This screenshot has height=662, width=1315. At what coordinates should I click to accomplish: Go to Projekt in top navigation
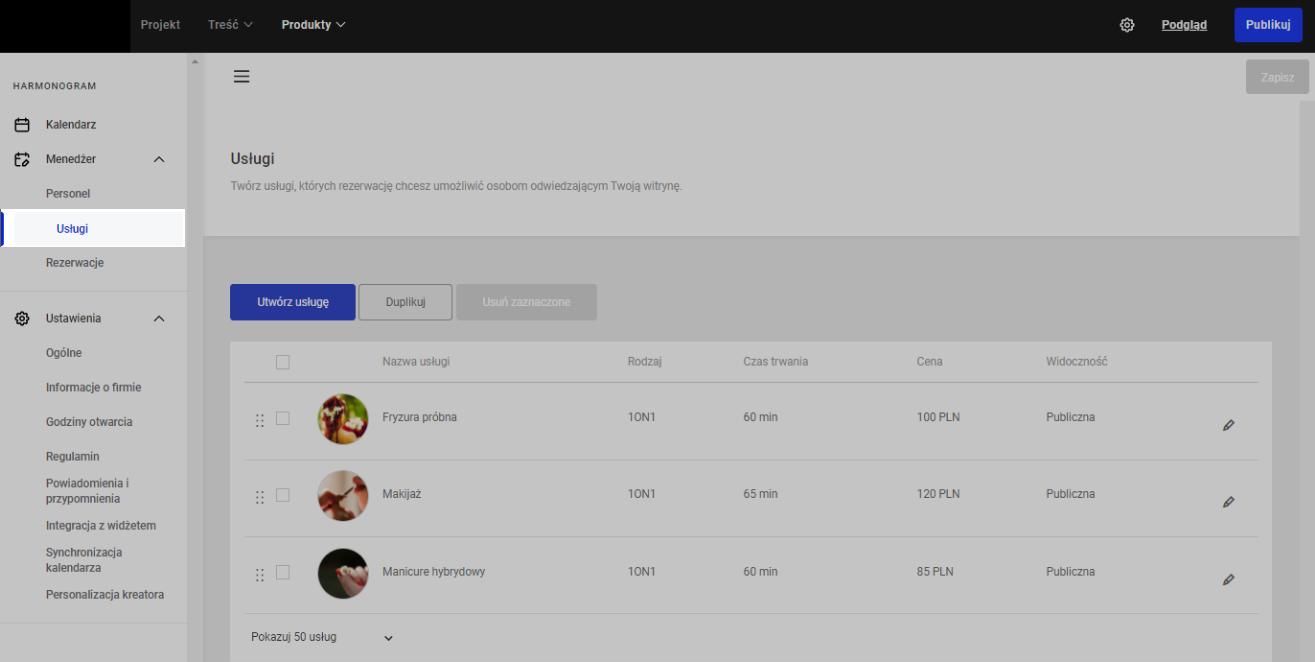[x=161, y=25]
